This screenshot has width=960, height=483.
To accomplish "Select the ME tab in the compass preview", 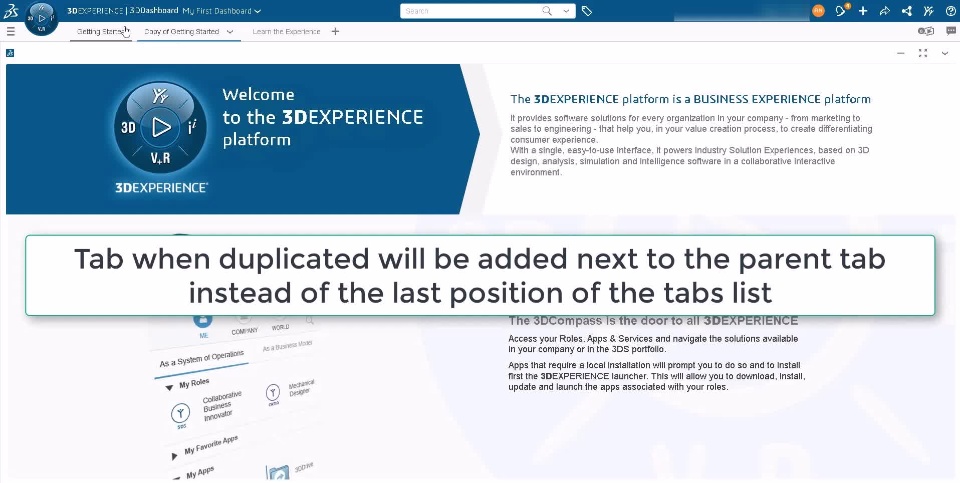I will [x=203, y=325].
